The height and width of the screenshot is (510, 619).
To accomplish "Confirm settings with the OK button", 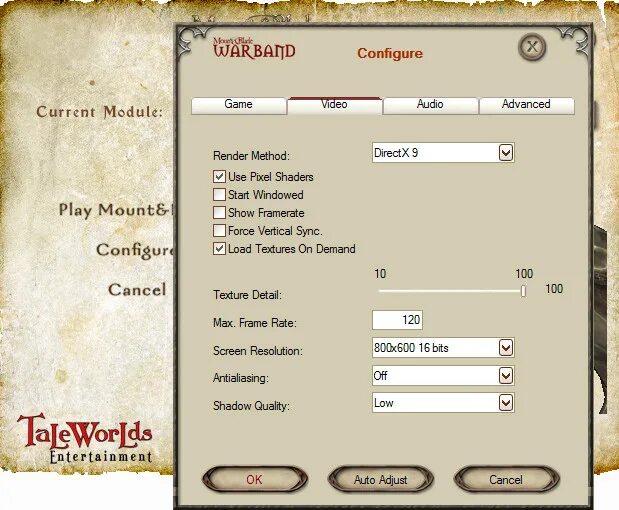I will (255, 480).
